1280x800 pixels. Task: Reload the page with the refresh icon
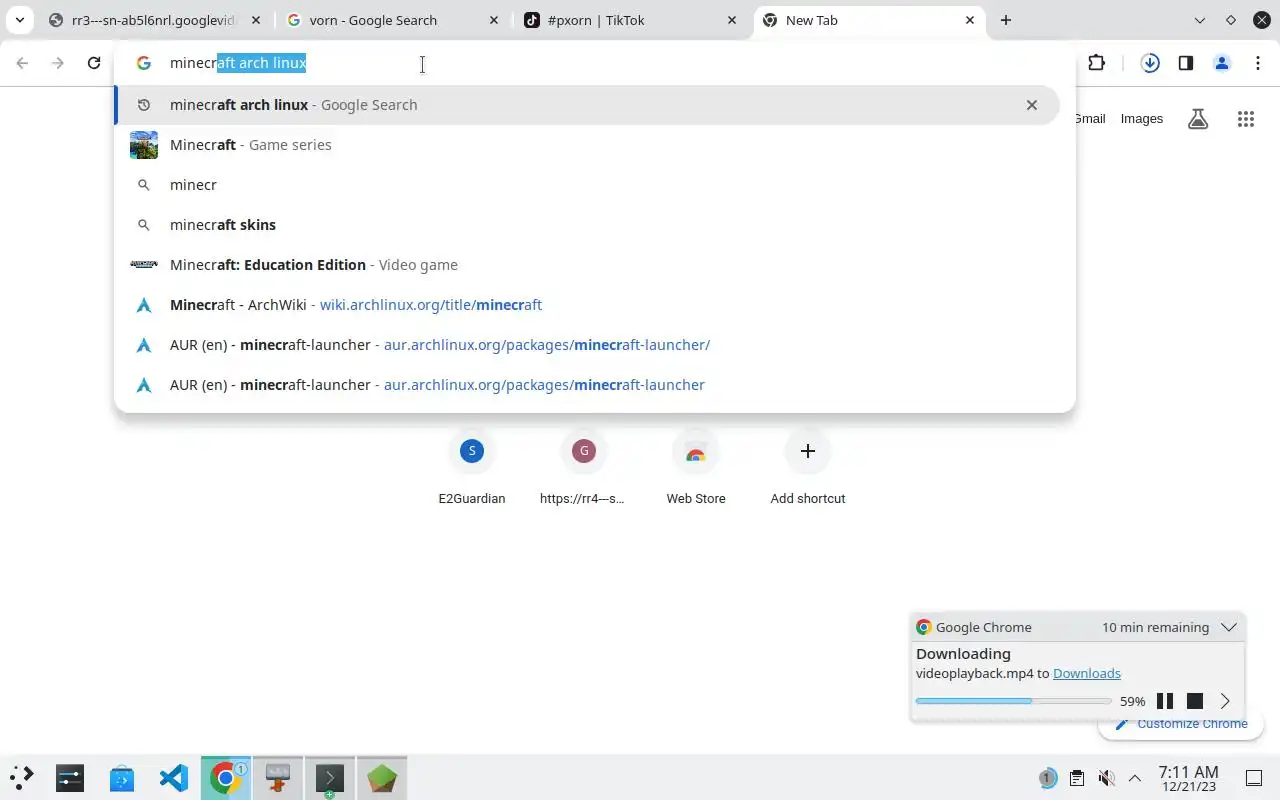pos(94,63)
